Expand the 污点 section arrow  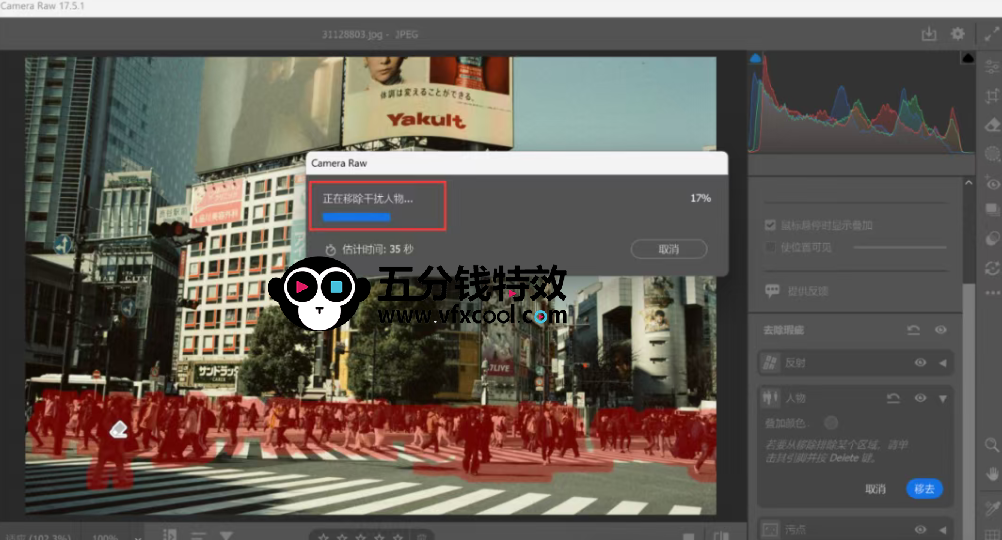tap(942, 529)
